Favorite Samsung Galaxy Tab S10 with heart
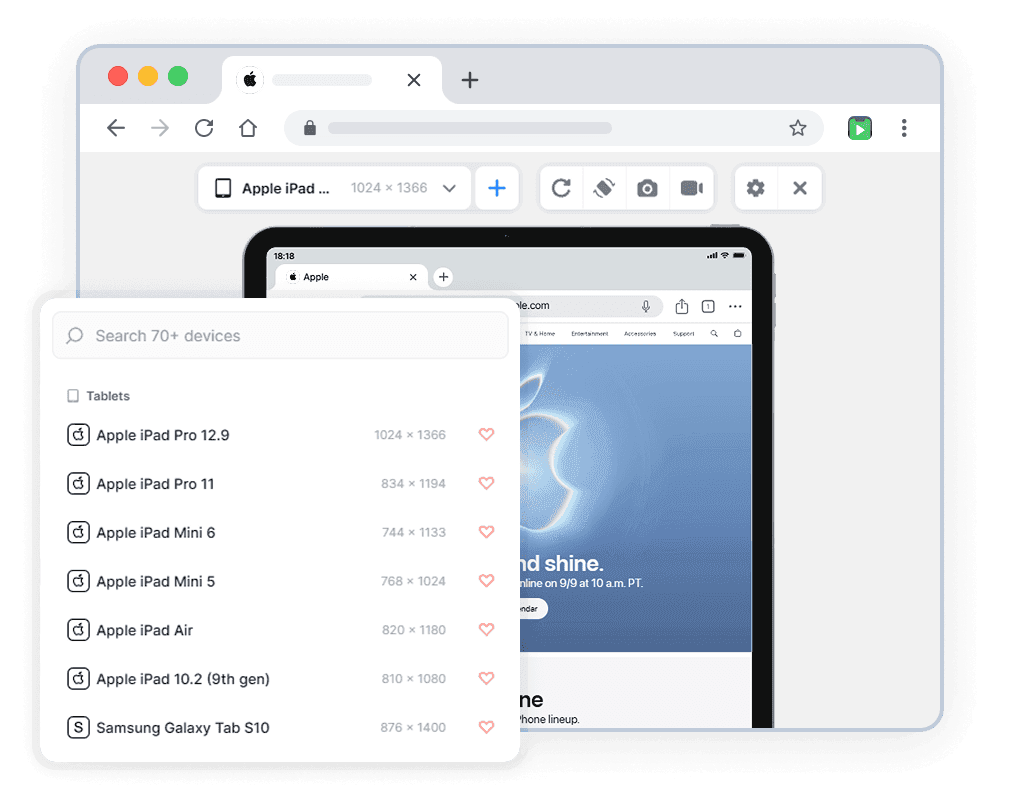This screenshot has height=808, width=1020. [487, 727]
